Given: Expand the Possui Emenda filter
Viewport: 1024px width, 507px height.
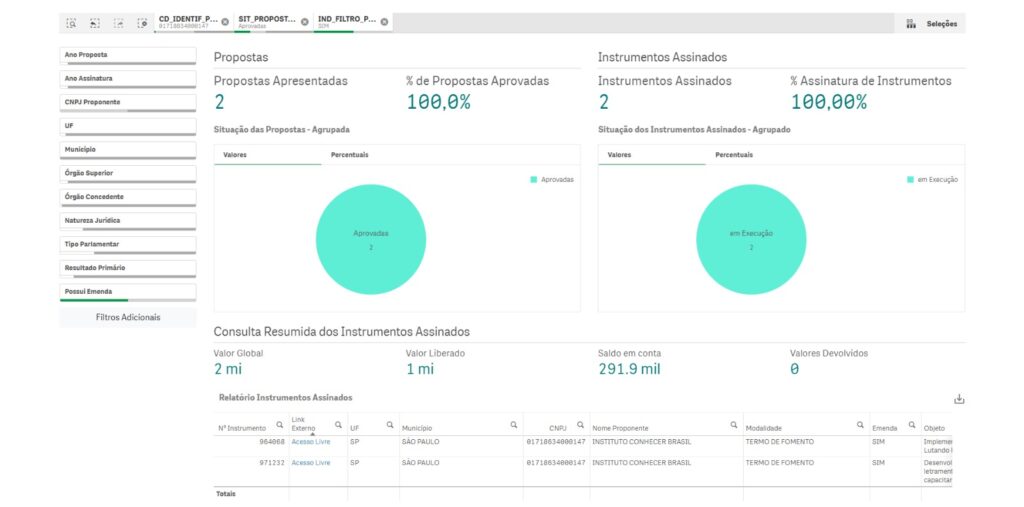Looking at the screenshot, I should [x=127, y=292].
